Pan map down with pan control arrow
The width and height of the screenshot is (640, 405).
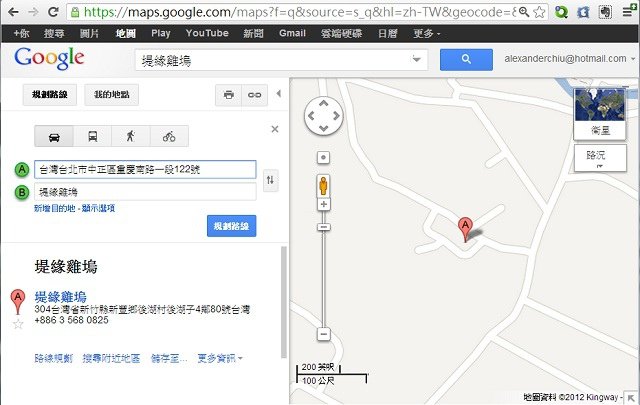[x=324, y=128]
